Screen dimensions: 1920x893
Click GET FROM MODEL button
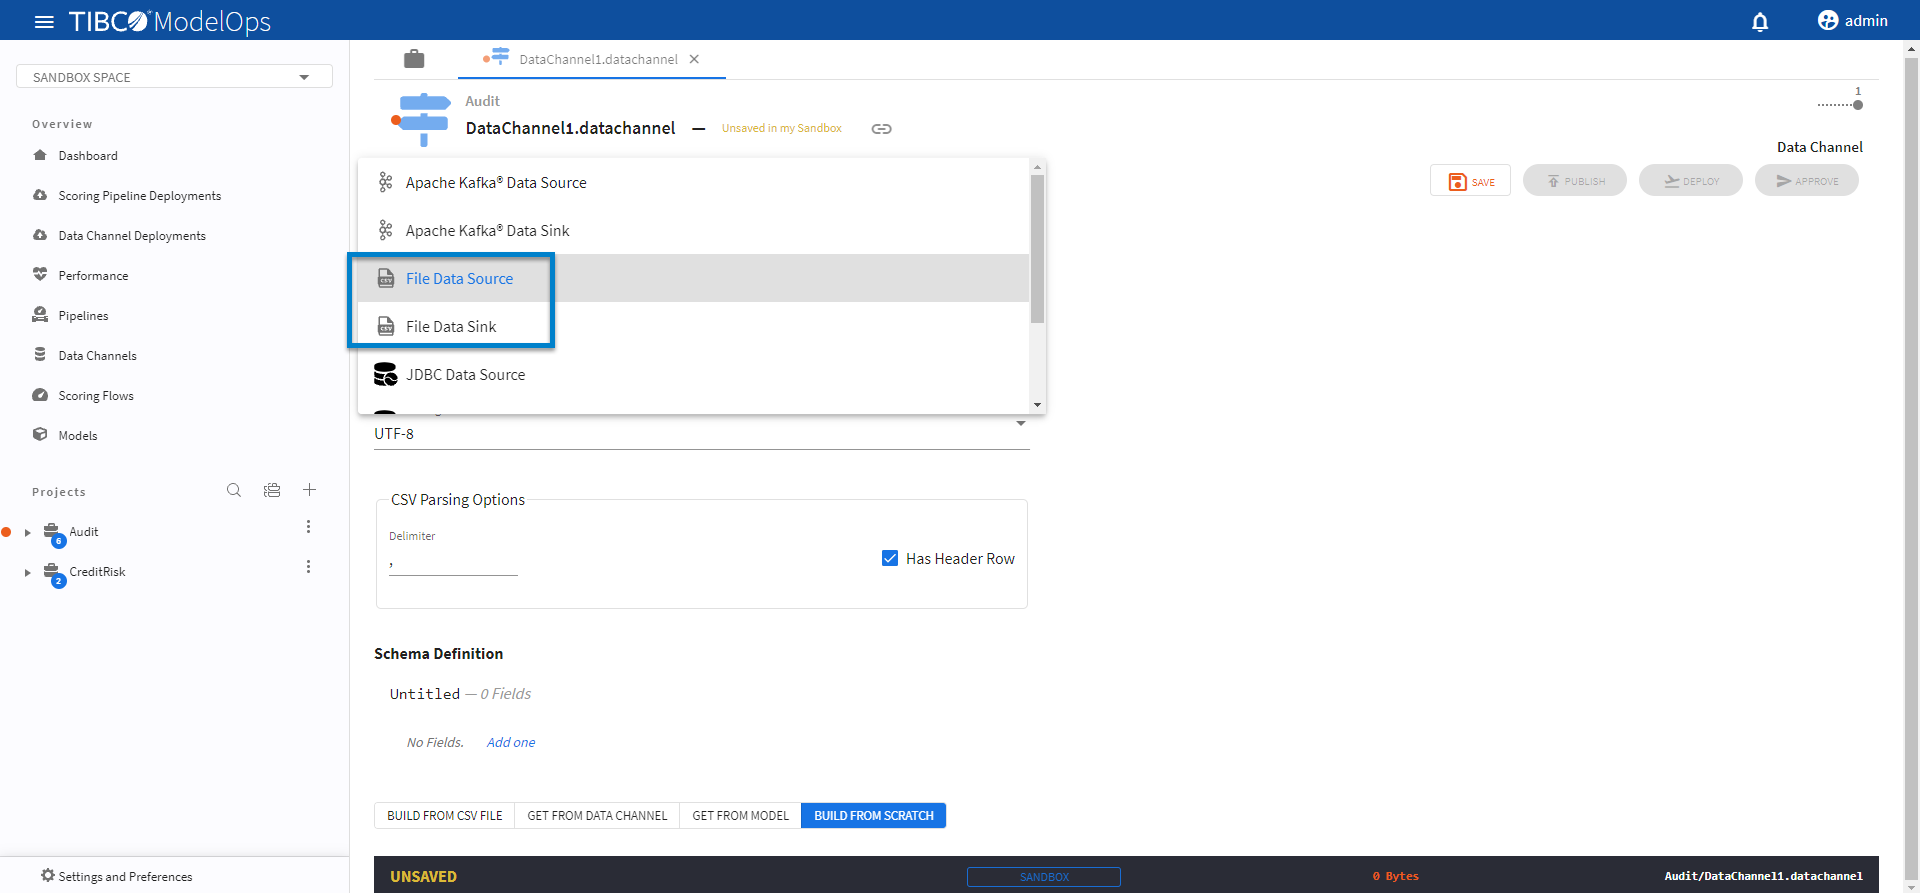[x=741, y=816]
